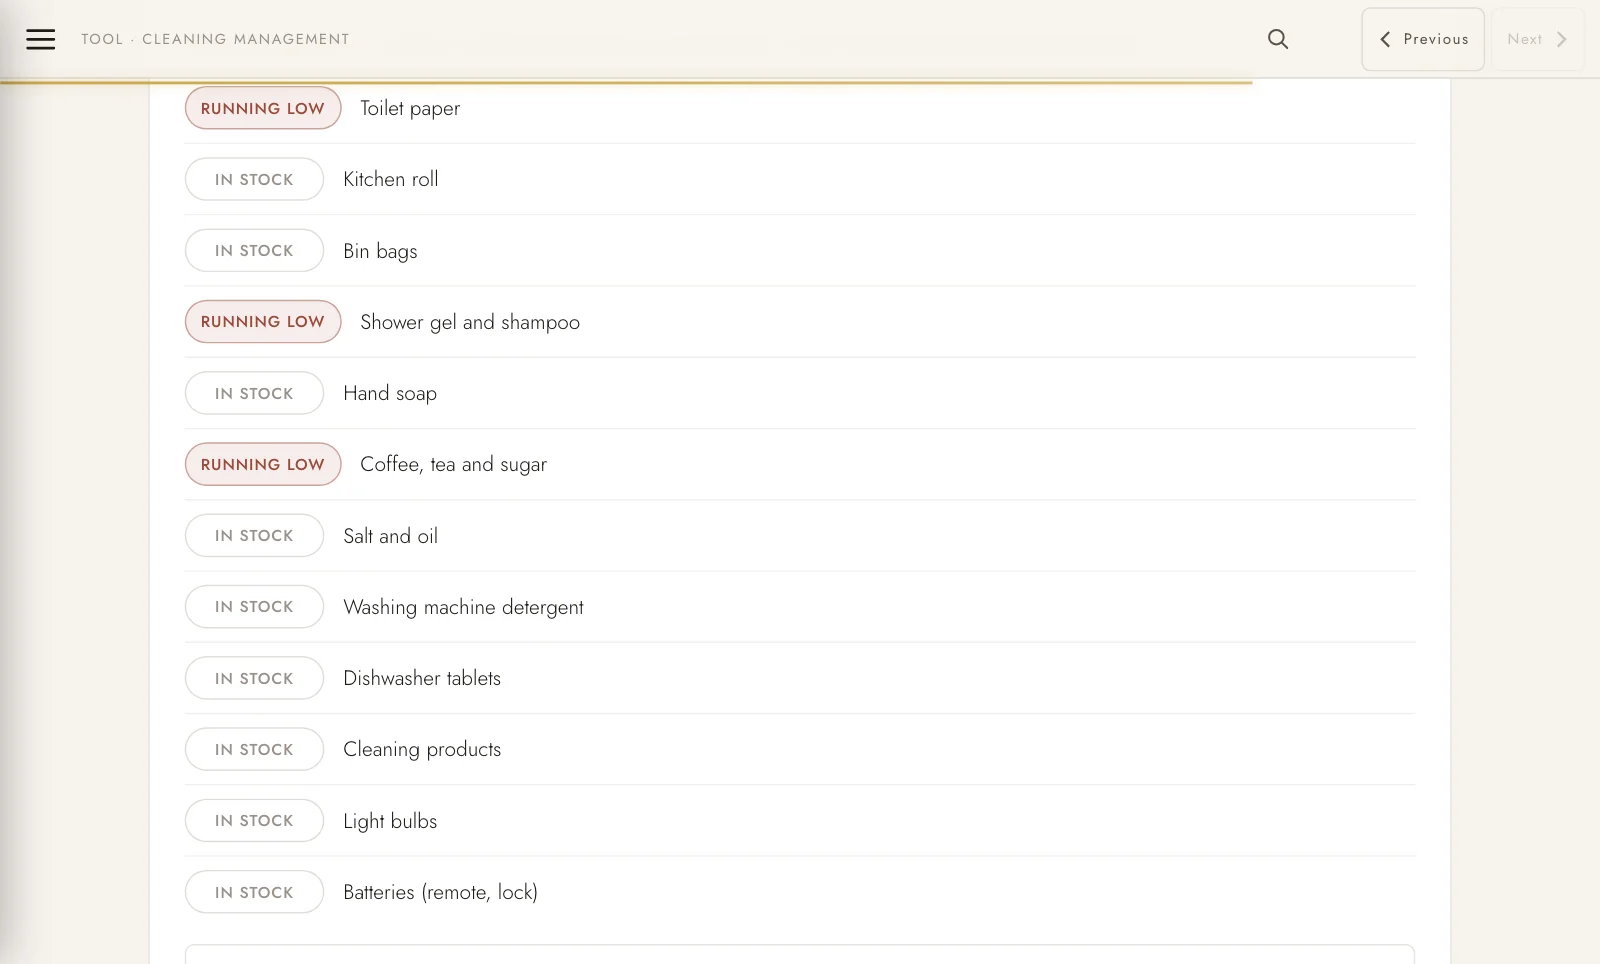This screenshot has width=1600, height=964.
Task: Toggle Washing machine detergent status
Action: point(254,606)
